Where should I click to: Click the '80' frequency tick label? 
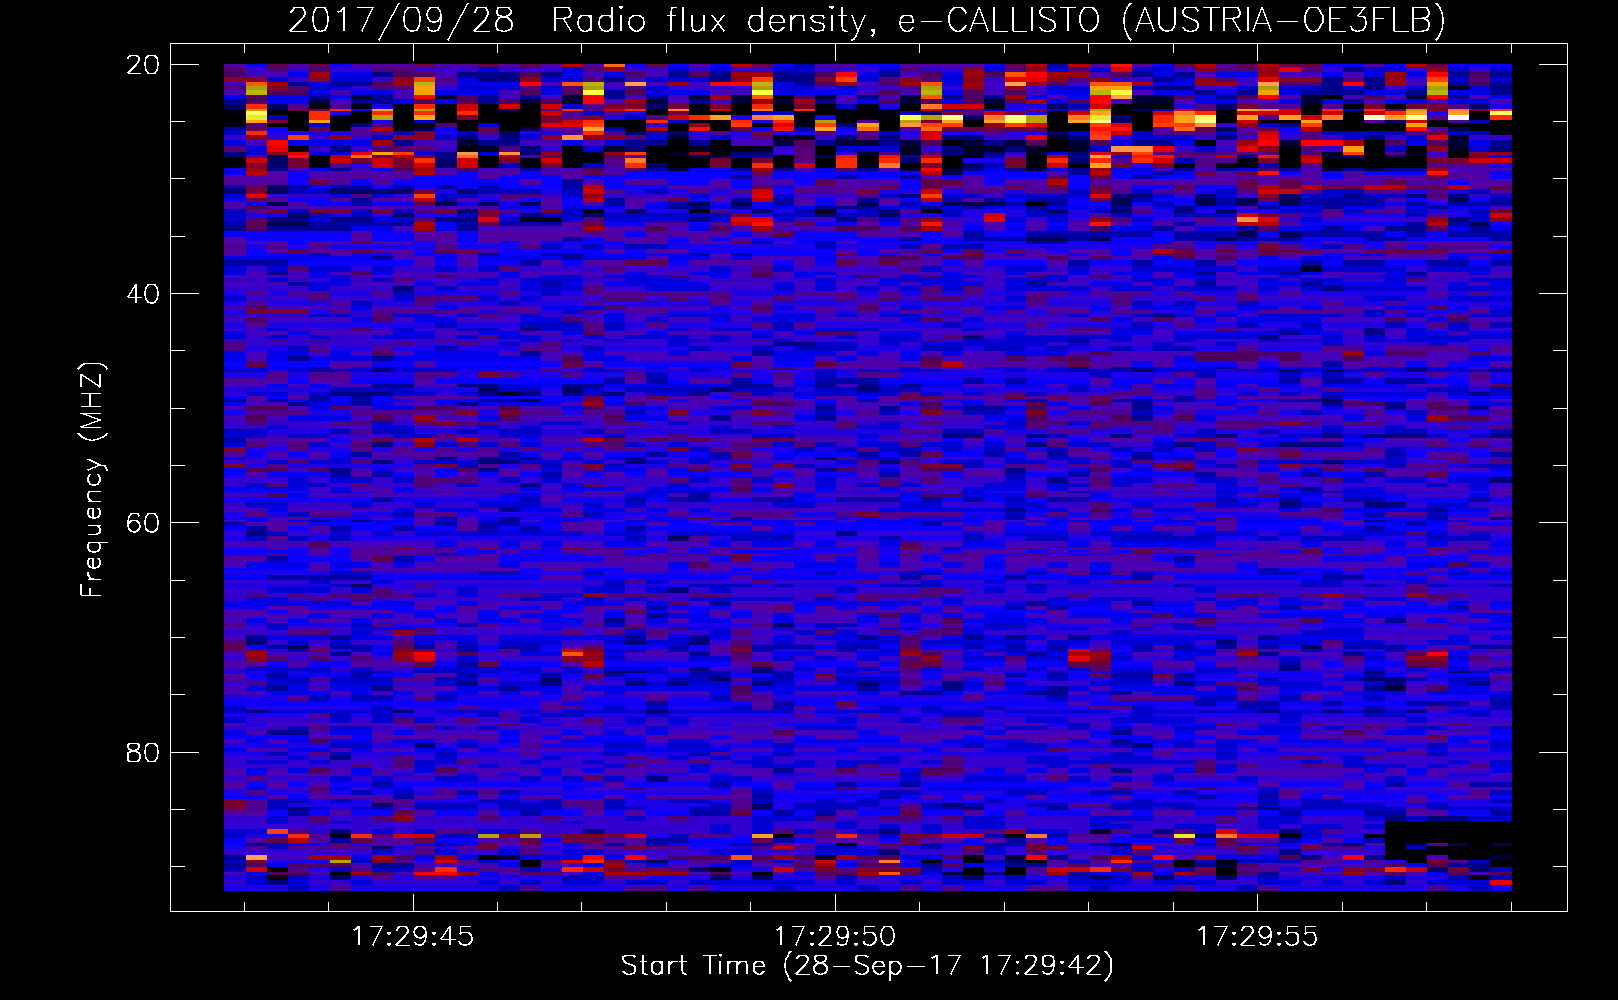point(142,752)
